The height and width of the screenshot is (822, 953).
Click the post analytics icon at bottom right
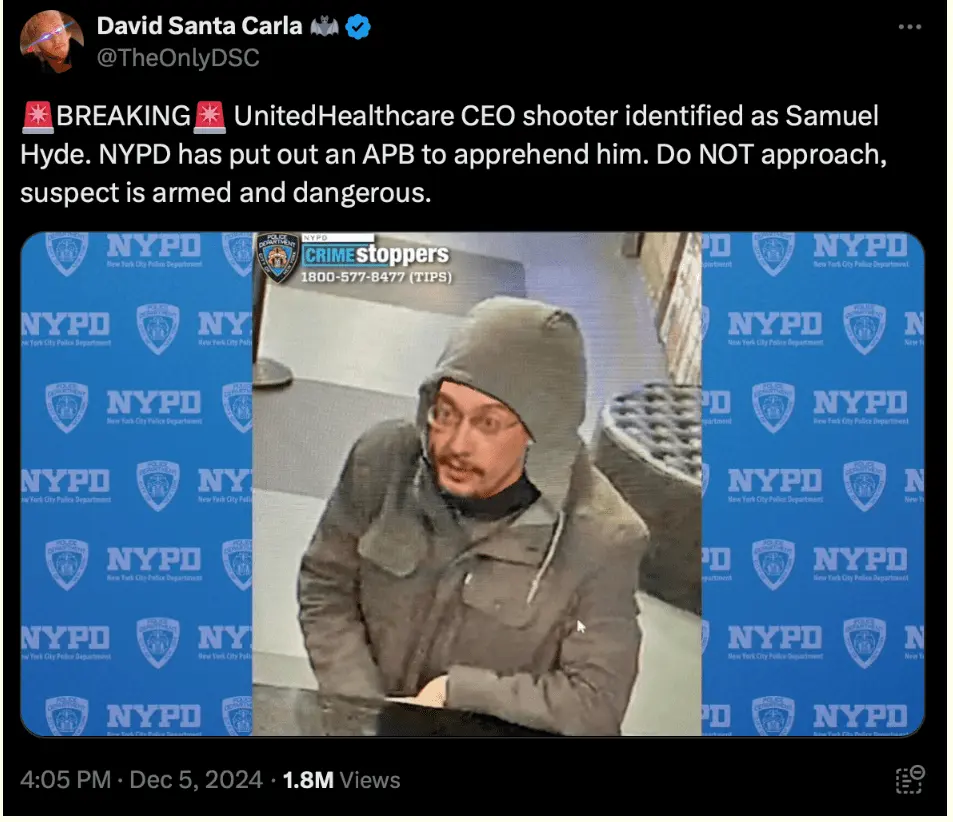click(x=910, y=780)
